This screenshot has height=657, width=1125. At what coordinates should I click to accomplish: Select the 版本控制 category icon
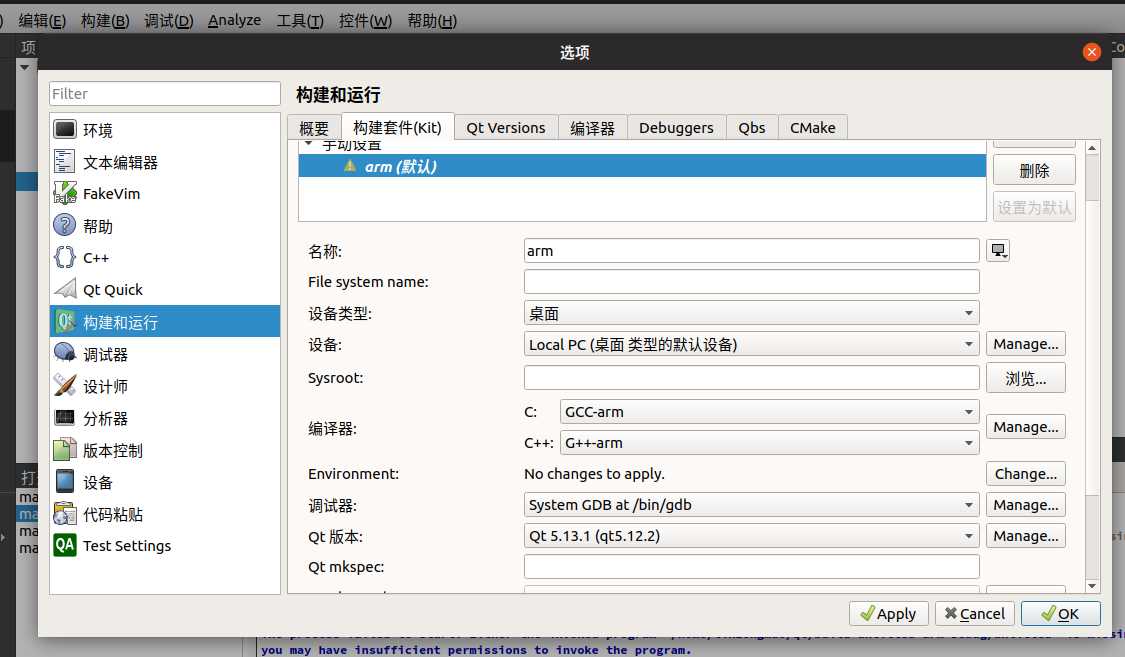point(65,450)
